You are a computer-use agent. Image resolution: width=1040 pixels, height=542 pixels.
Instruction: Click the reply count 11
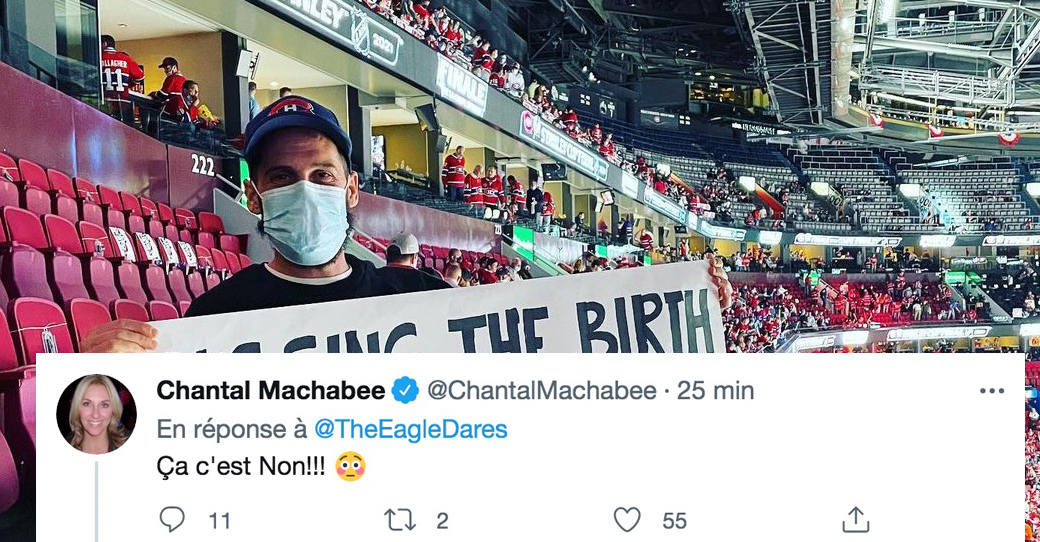220,521
